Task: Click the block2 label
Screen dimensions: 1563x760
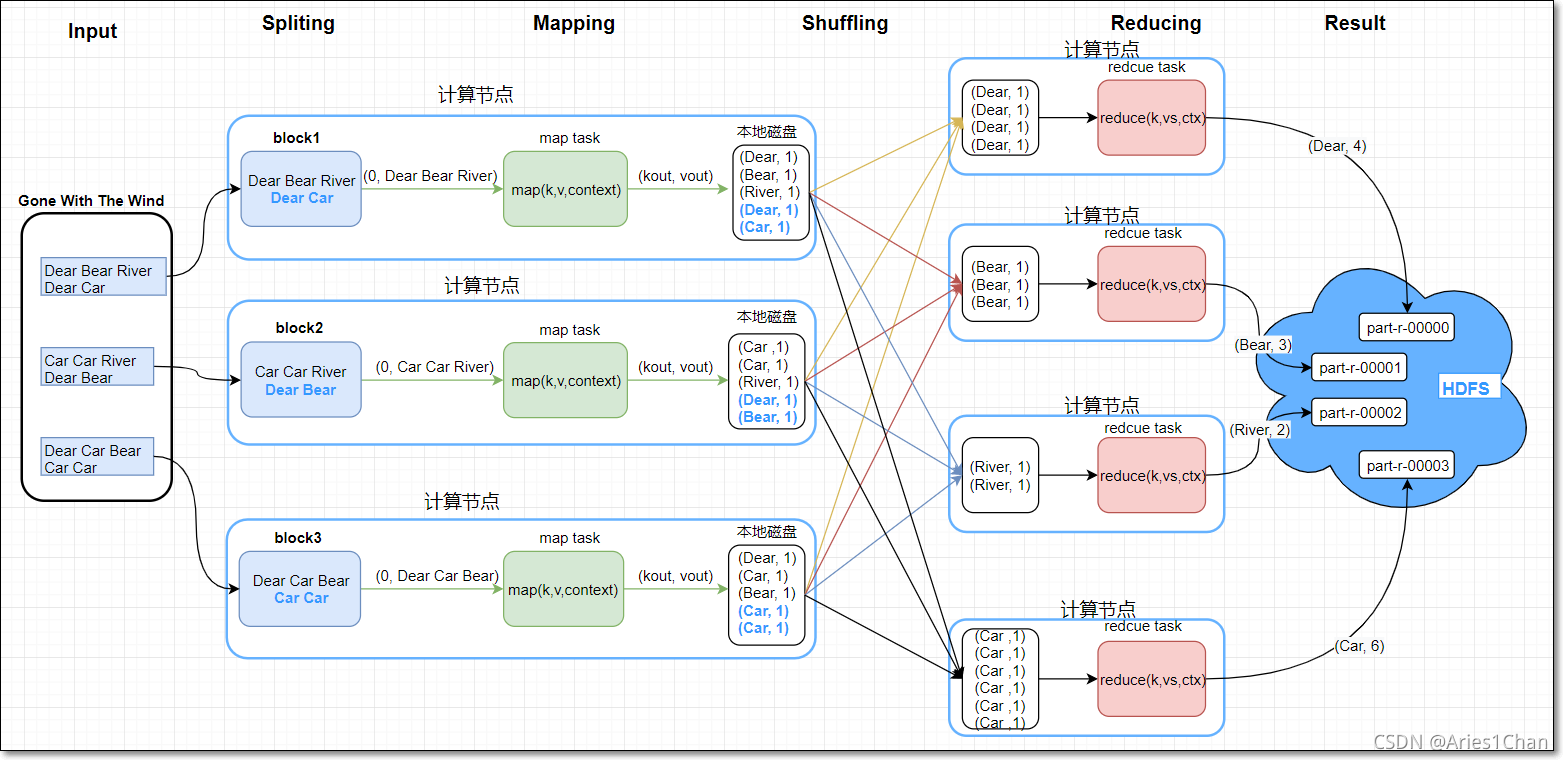Action: point(299,328)
